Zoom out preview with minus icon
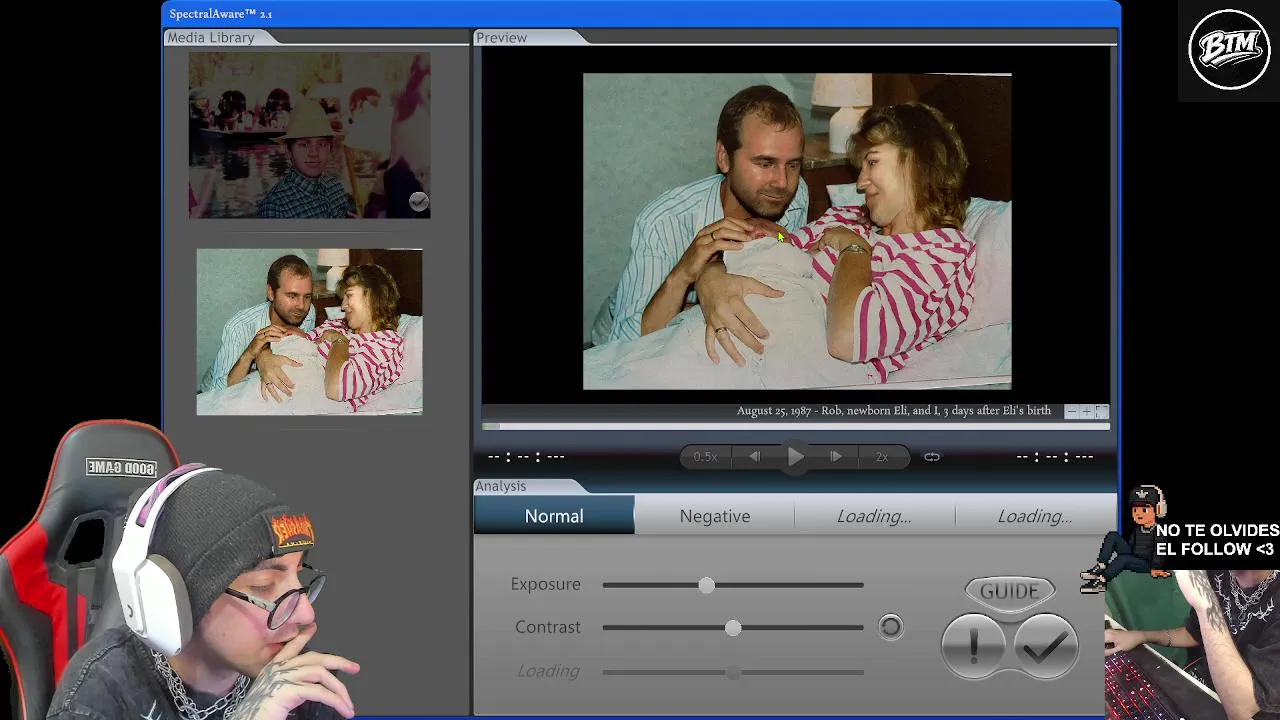1280x720 pixels. coord(1072,411)
